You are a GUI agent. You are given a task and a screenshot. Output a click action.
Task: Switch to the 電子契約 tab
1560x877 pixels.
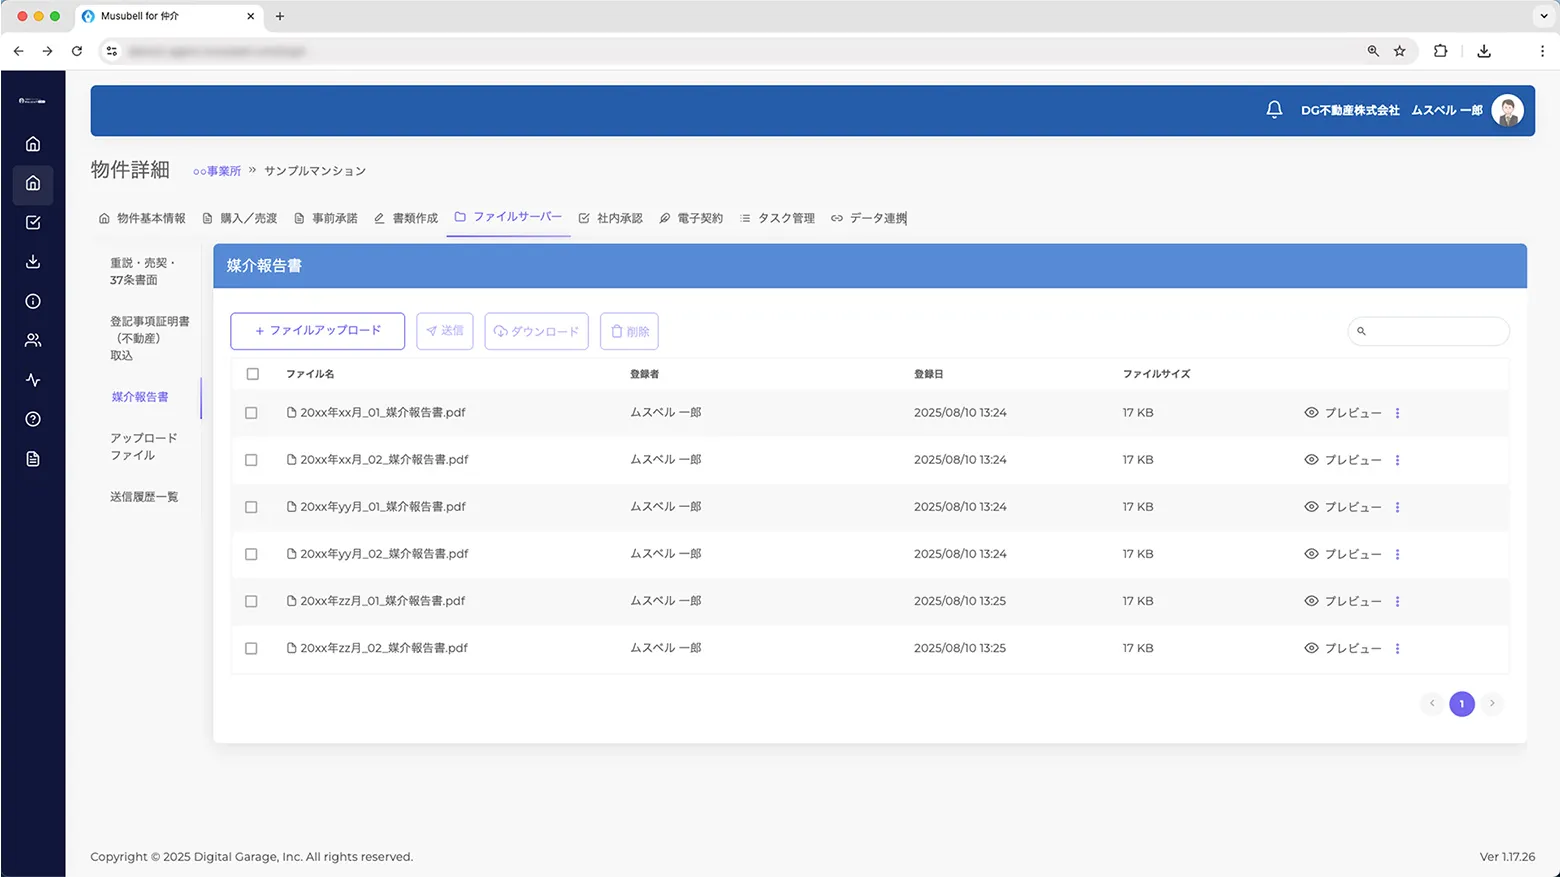tap(691, 218)
